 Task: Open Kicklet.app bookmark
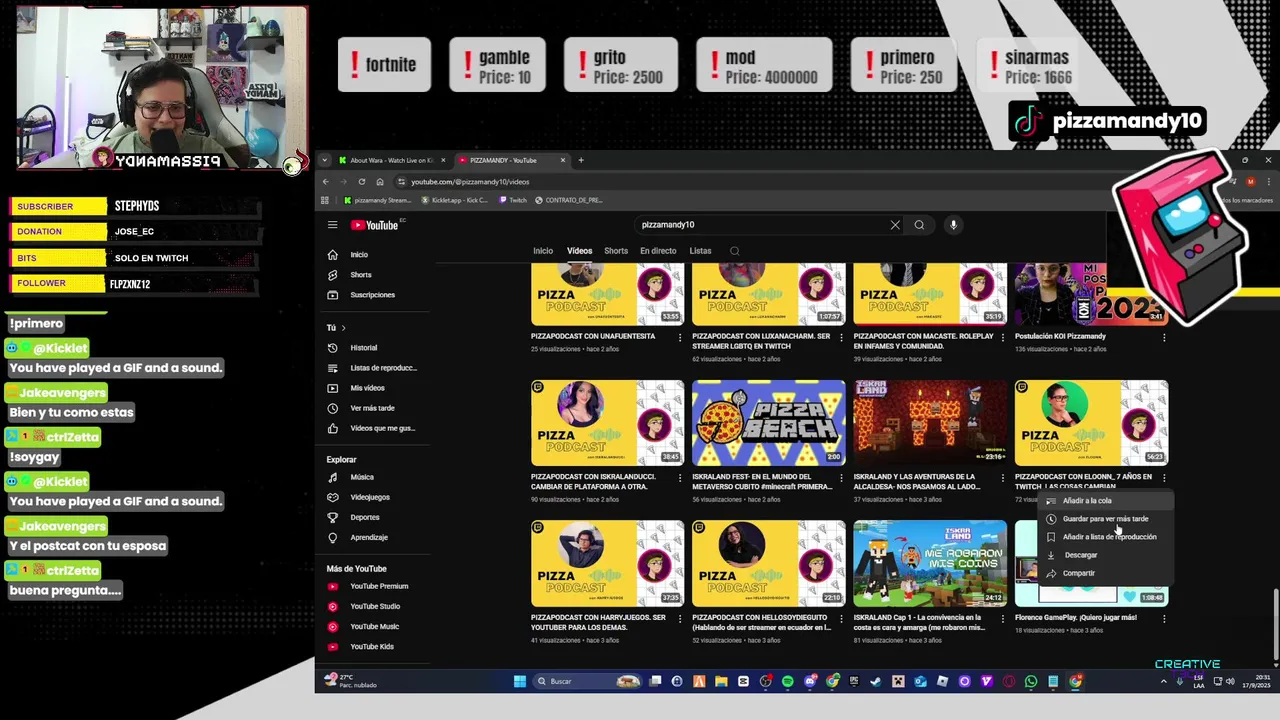455,200
